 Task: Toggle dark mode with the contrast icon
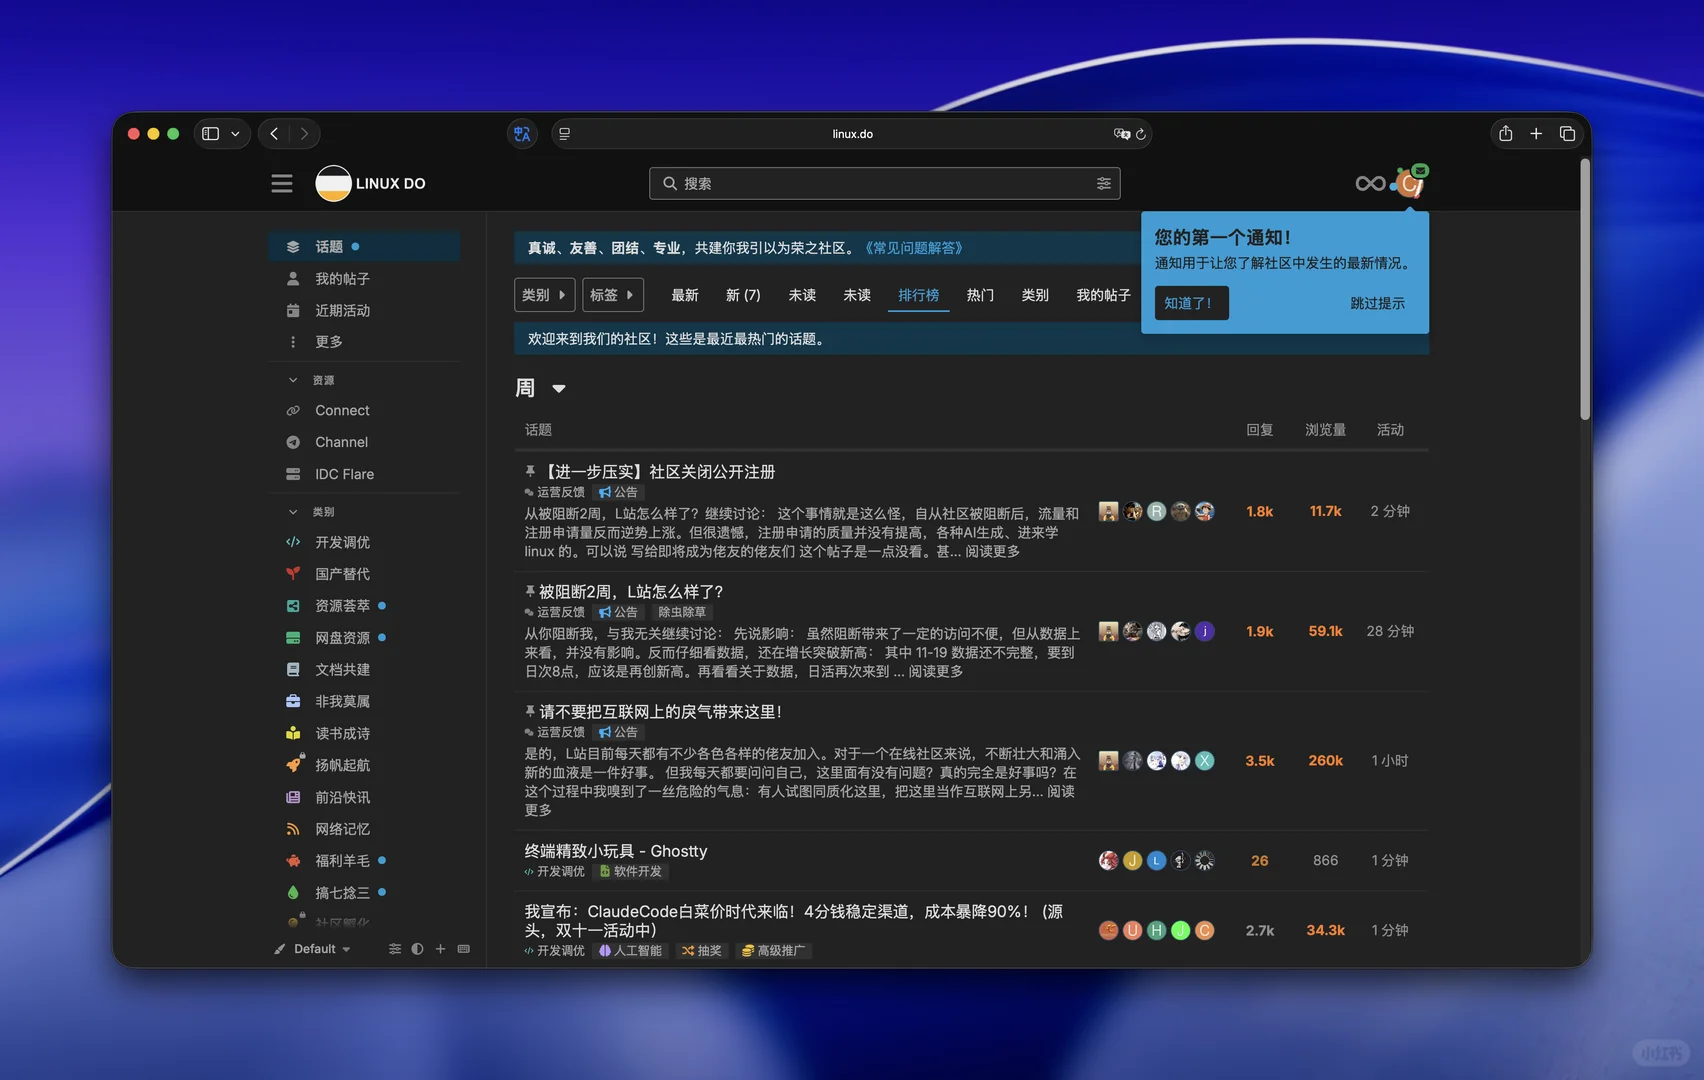pos(417,948)
